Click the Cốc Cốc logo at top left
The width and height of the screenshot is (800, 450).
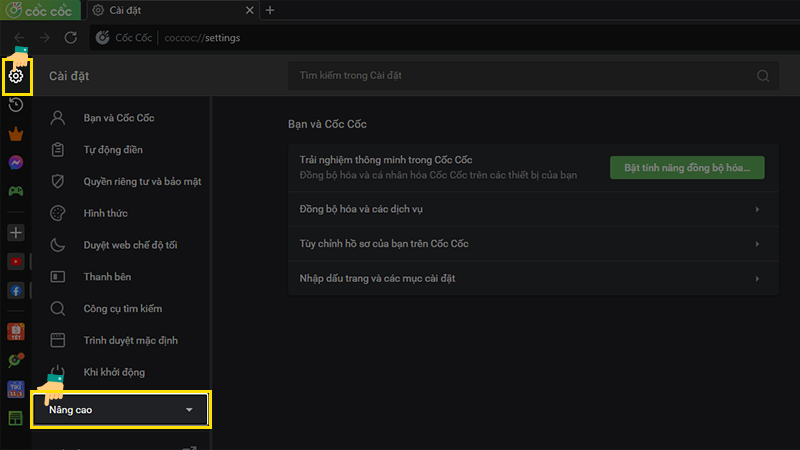[x=40, y=10]
